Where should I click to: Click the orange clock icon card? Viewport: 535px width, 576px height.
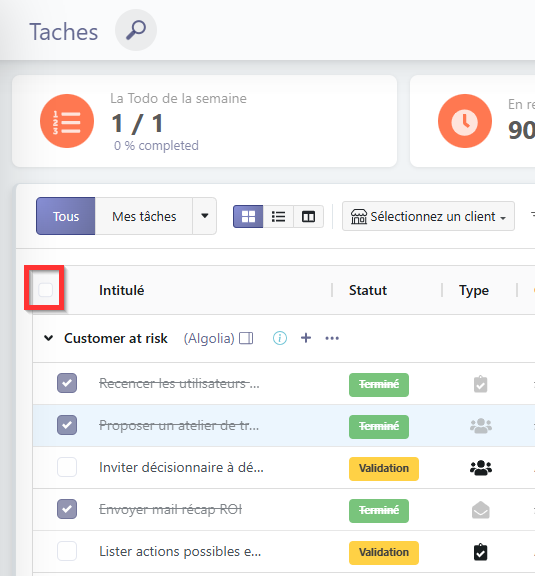click(465, 121)
